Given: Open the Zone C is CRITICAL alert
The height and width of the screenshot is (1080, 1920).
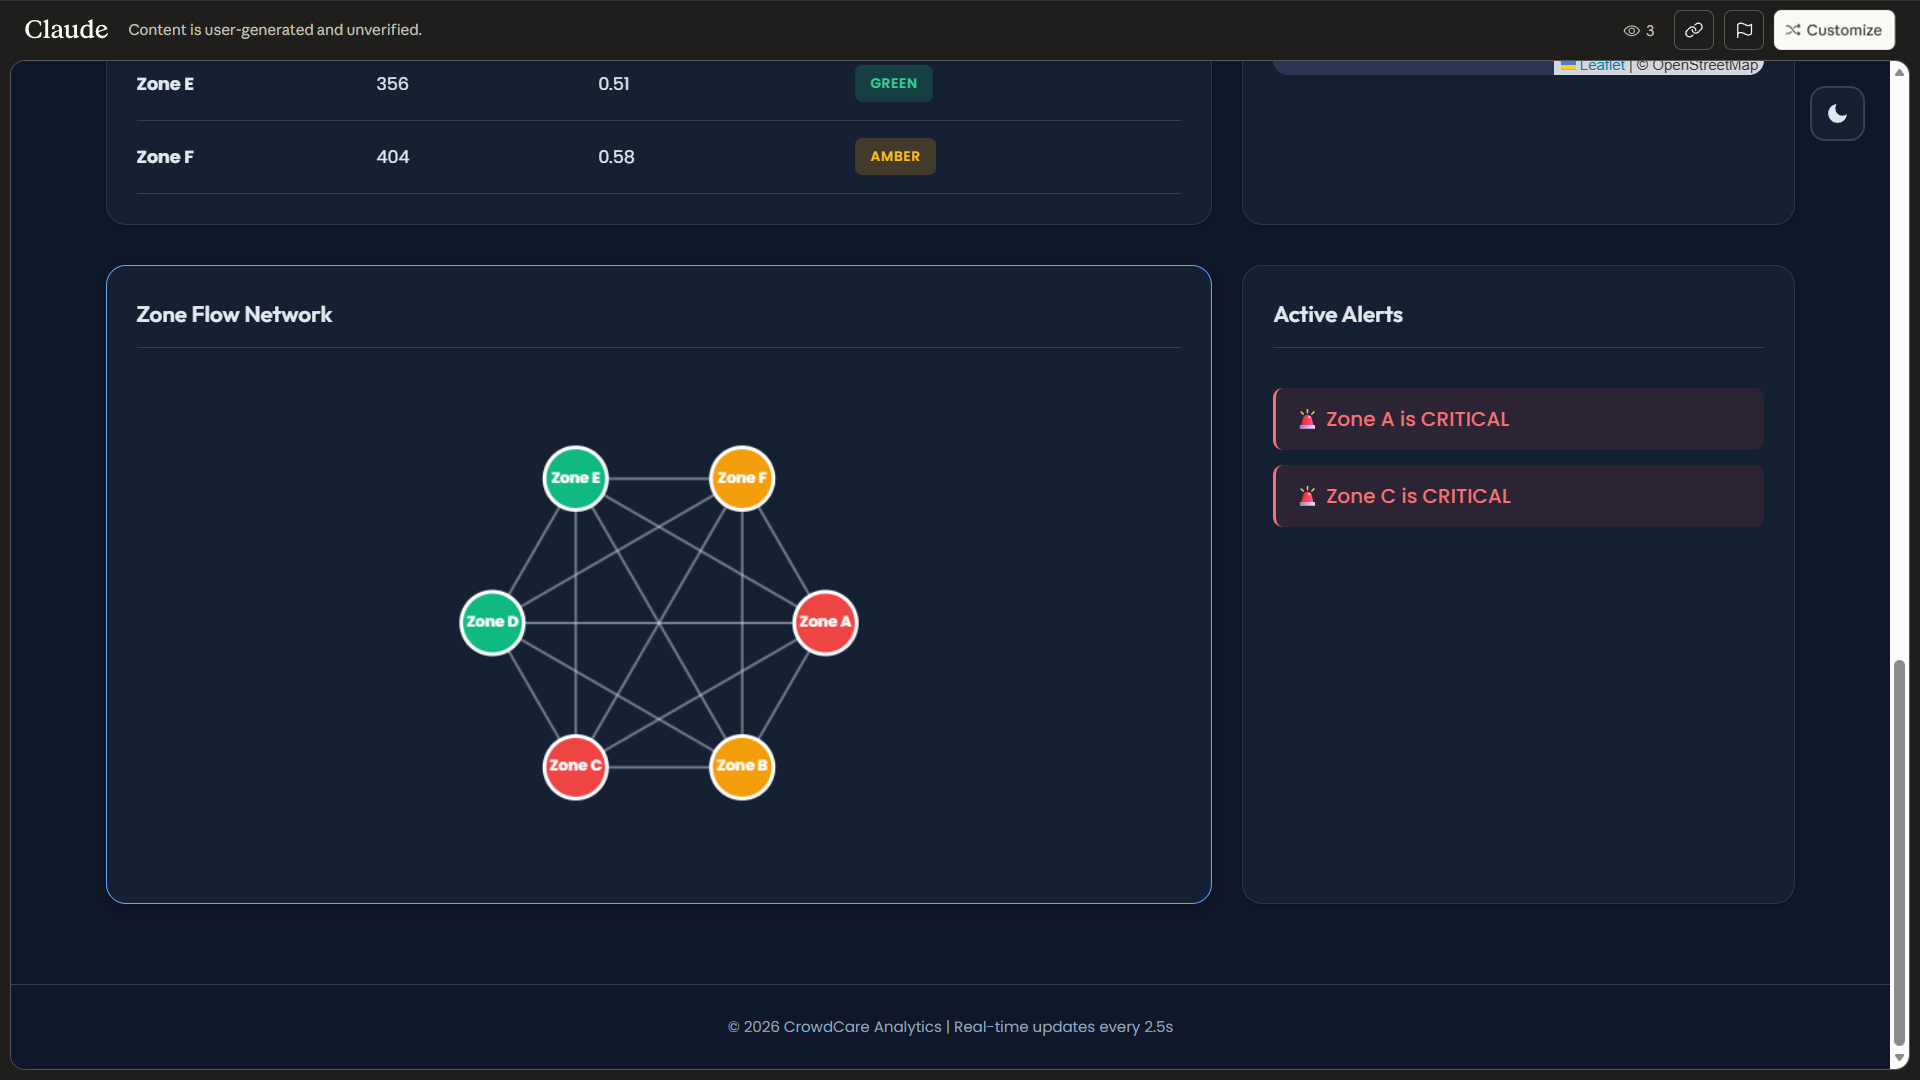Looking at the screenshot, I should pos(1517,496).
